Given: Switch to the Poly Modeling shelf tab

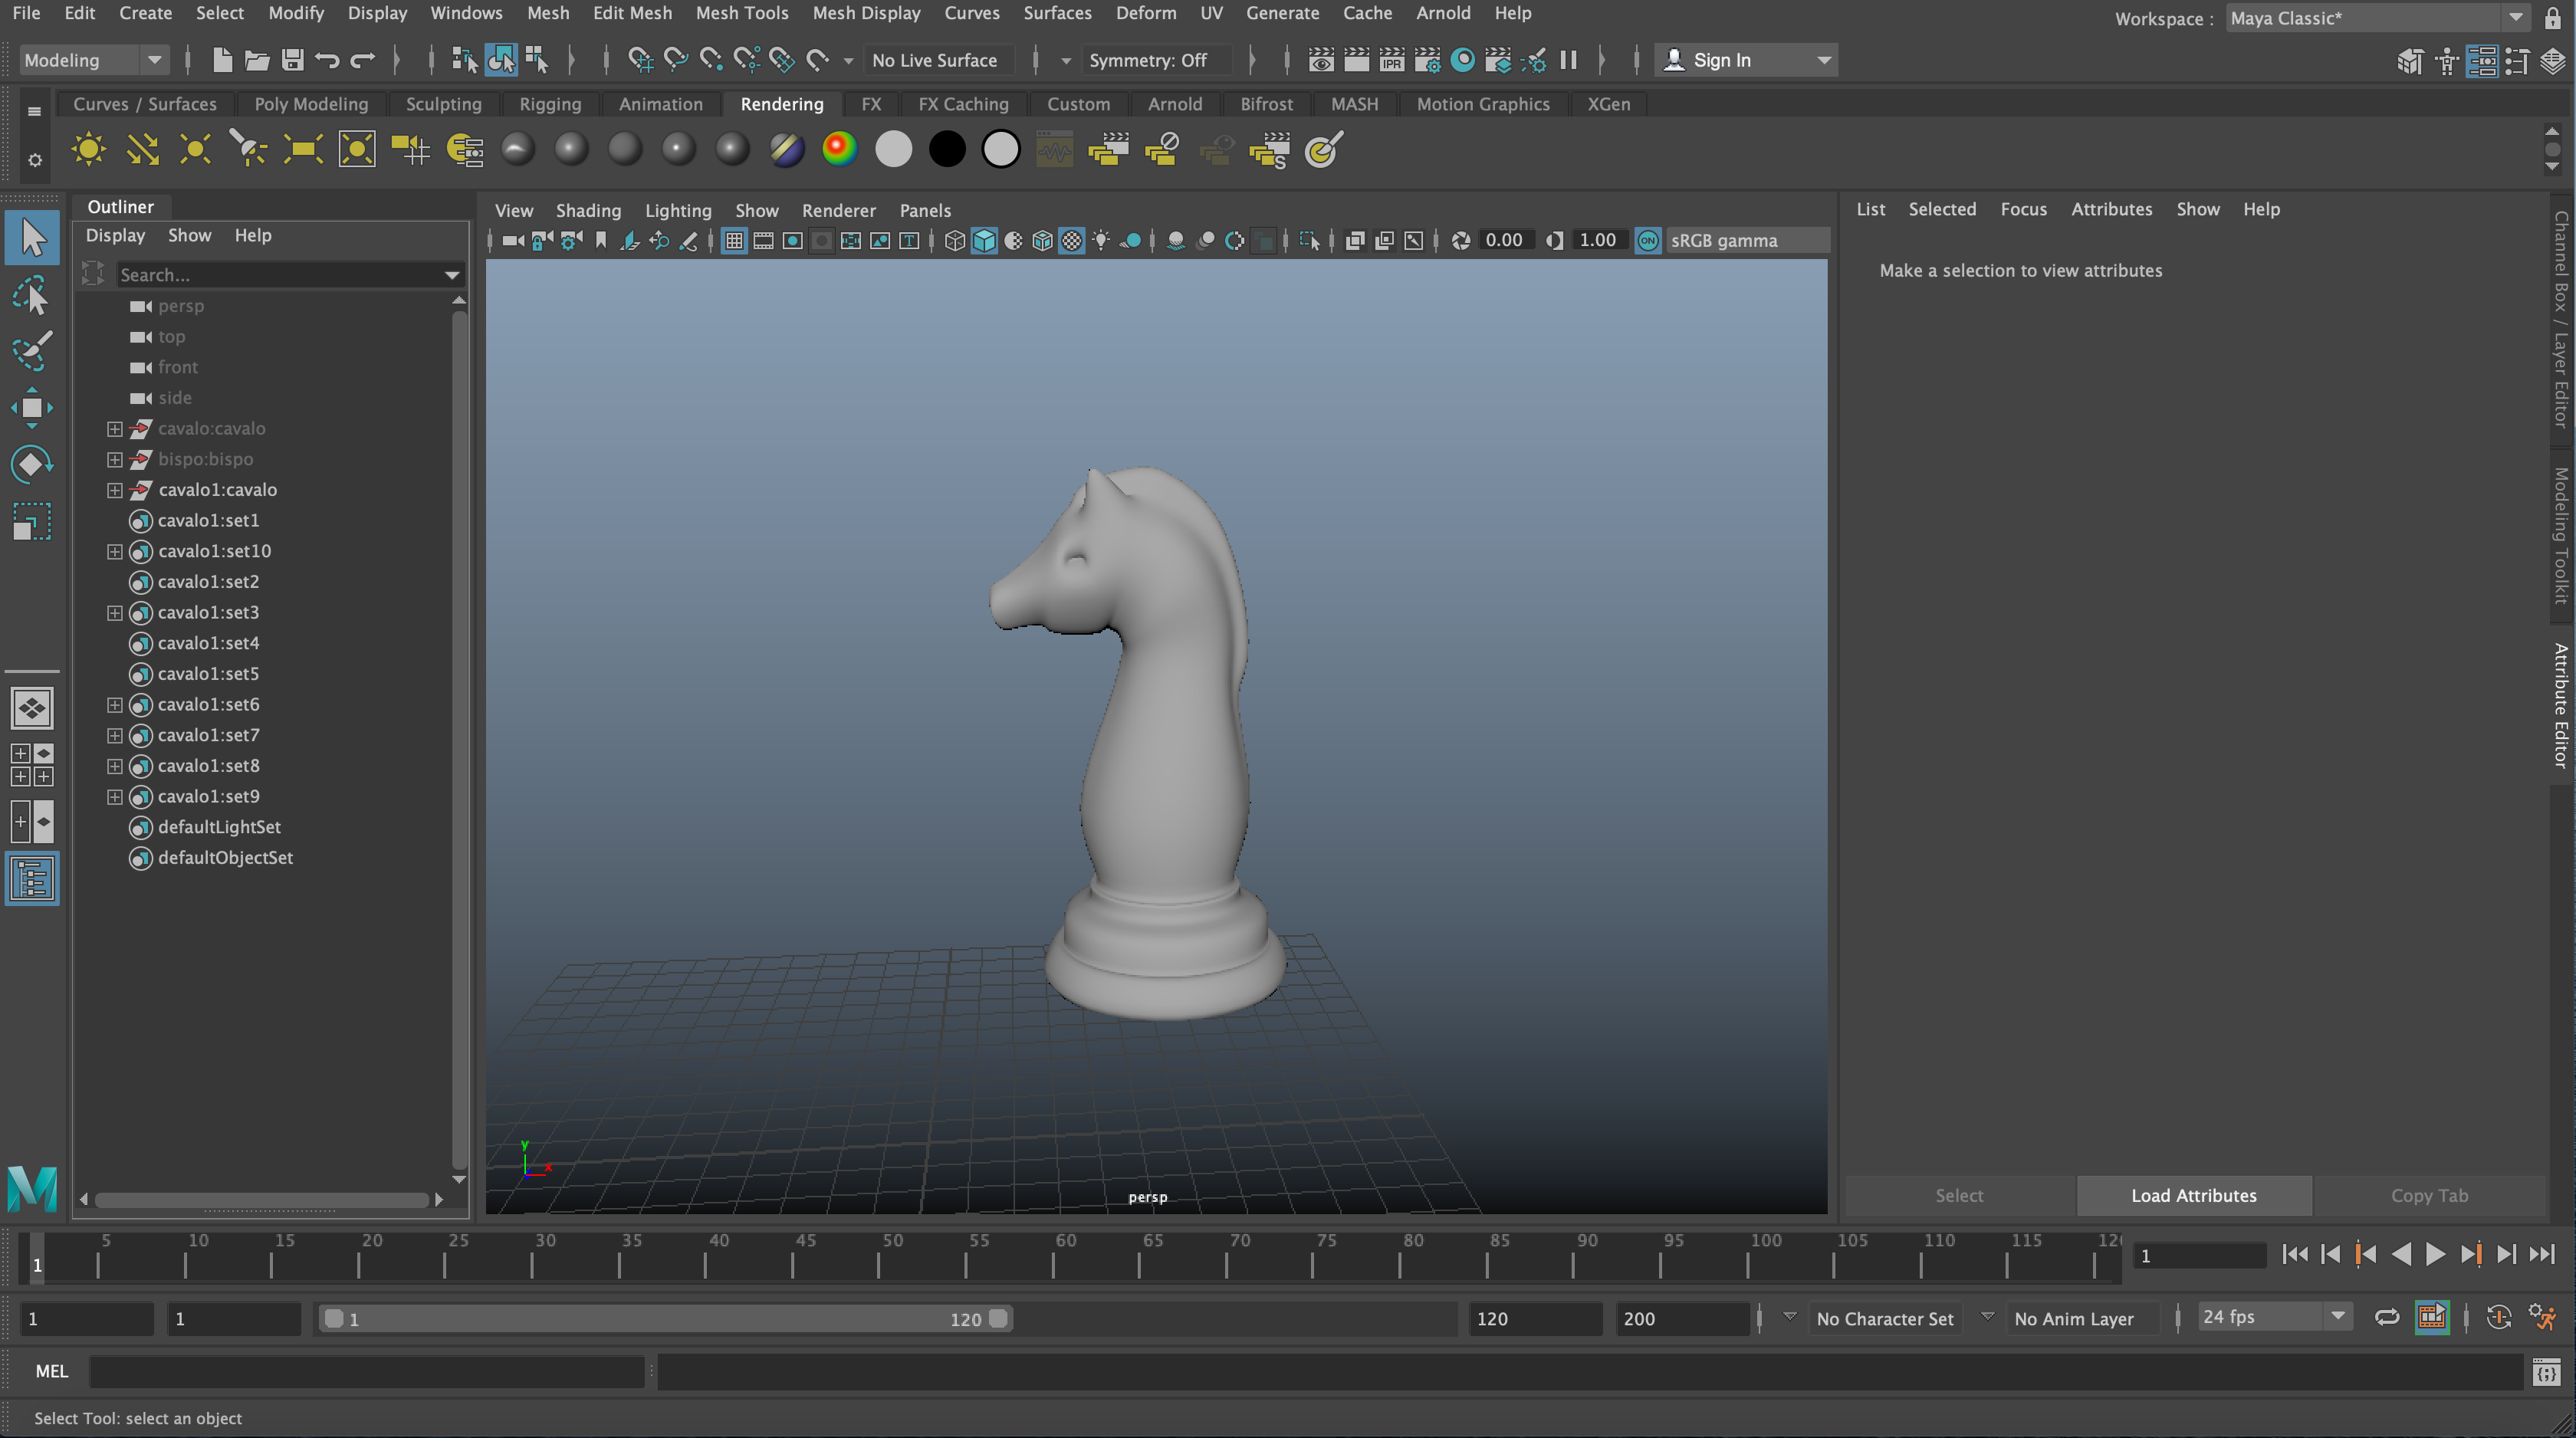Looking at the screenshot, I should coord(310,104).
